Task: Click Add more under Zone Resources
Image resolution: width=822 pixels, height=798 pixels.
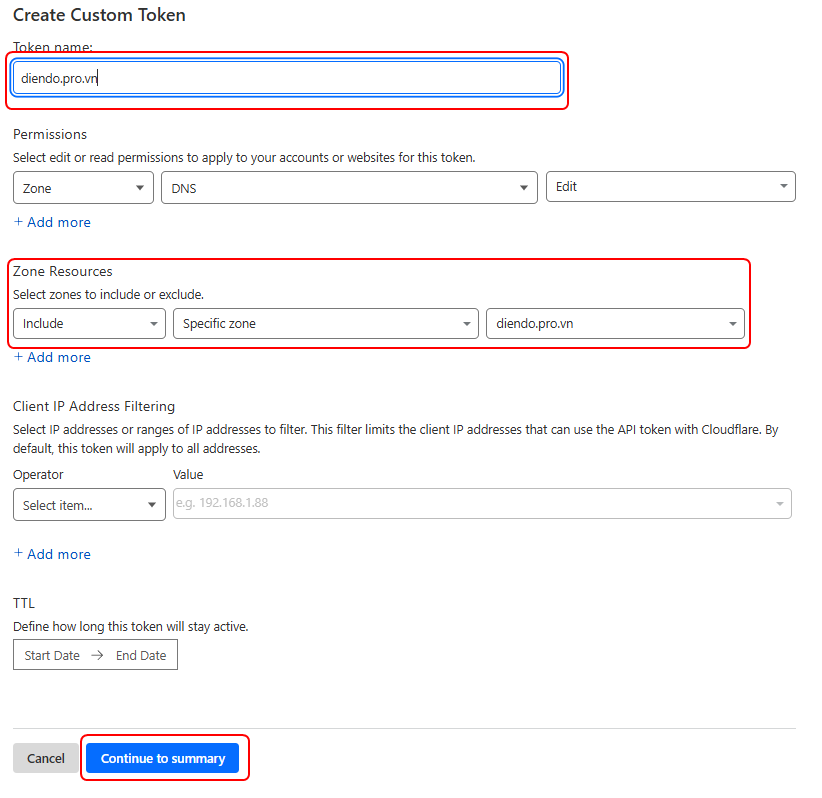Action: pos(52,357)
